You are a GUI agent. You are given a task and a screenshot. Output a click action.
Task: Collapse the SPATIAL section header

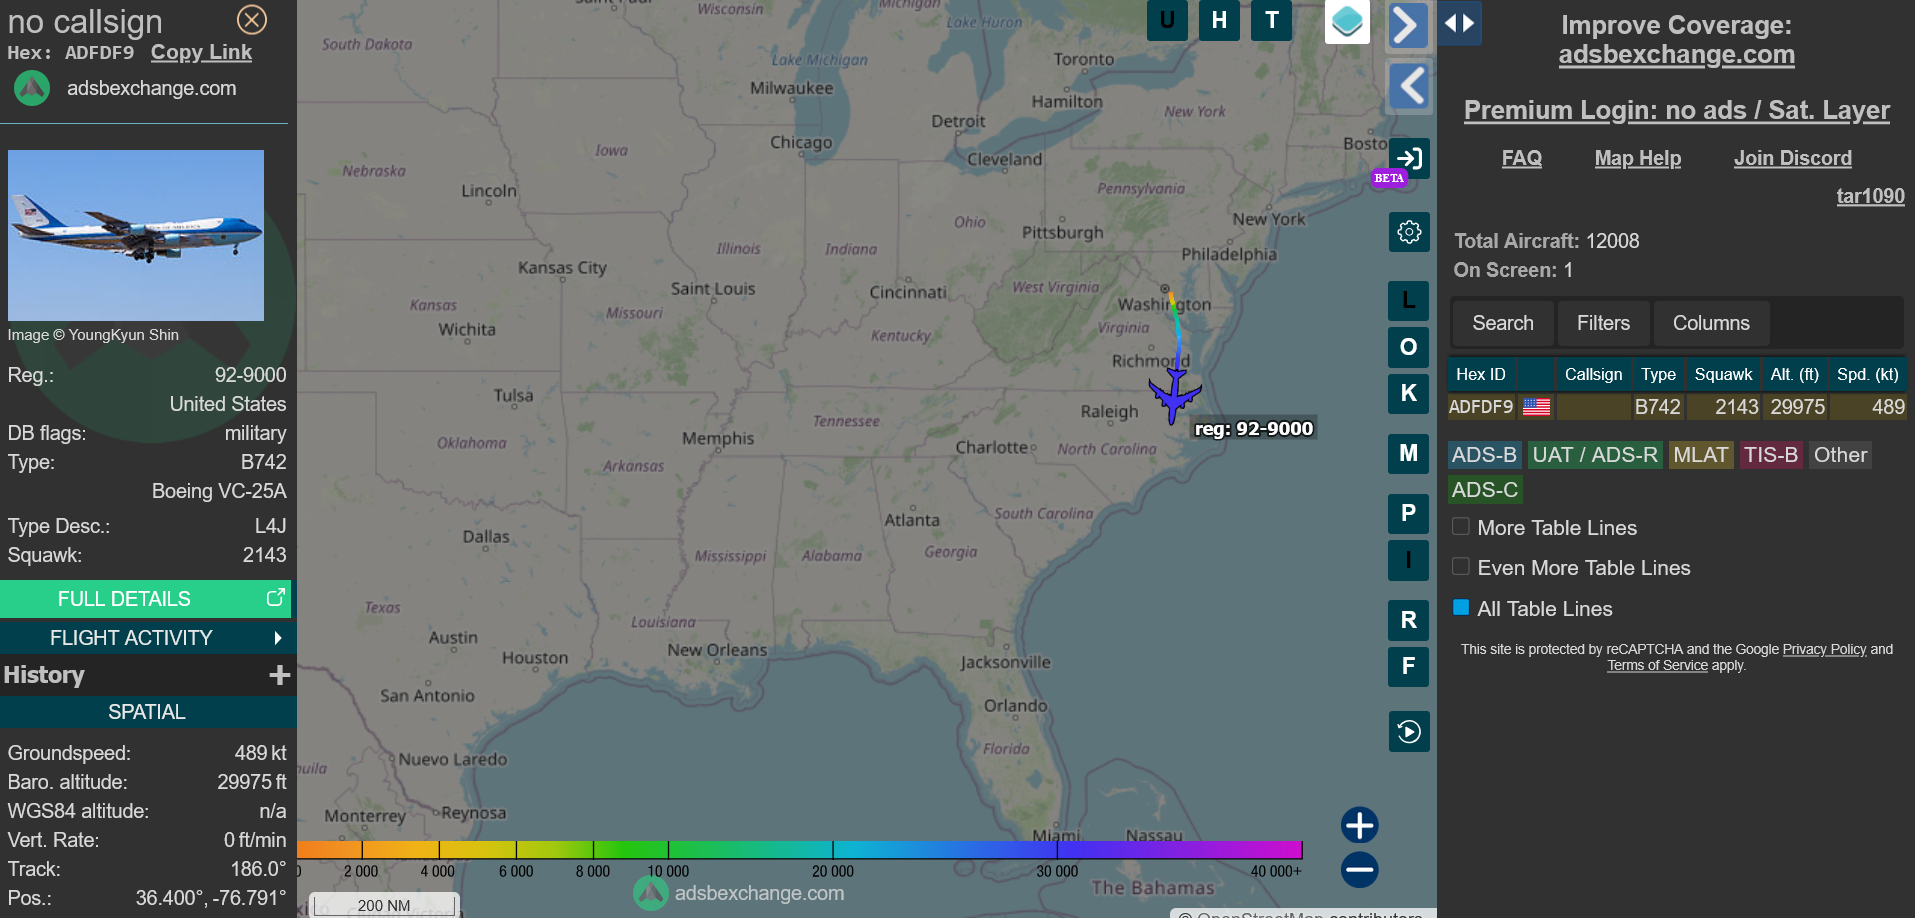tap(146, 712)
